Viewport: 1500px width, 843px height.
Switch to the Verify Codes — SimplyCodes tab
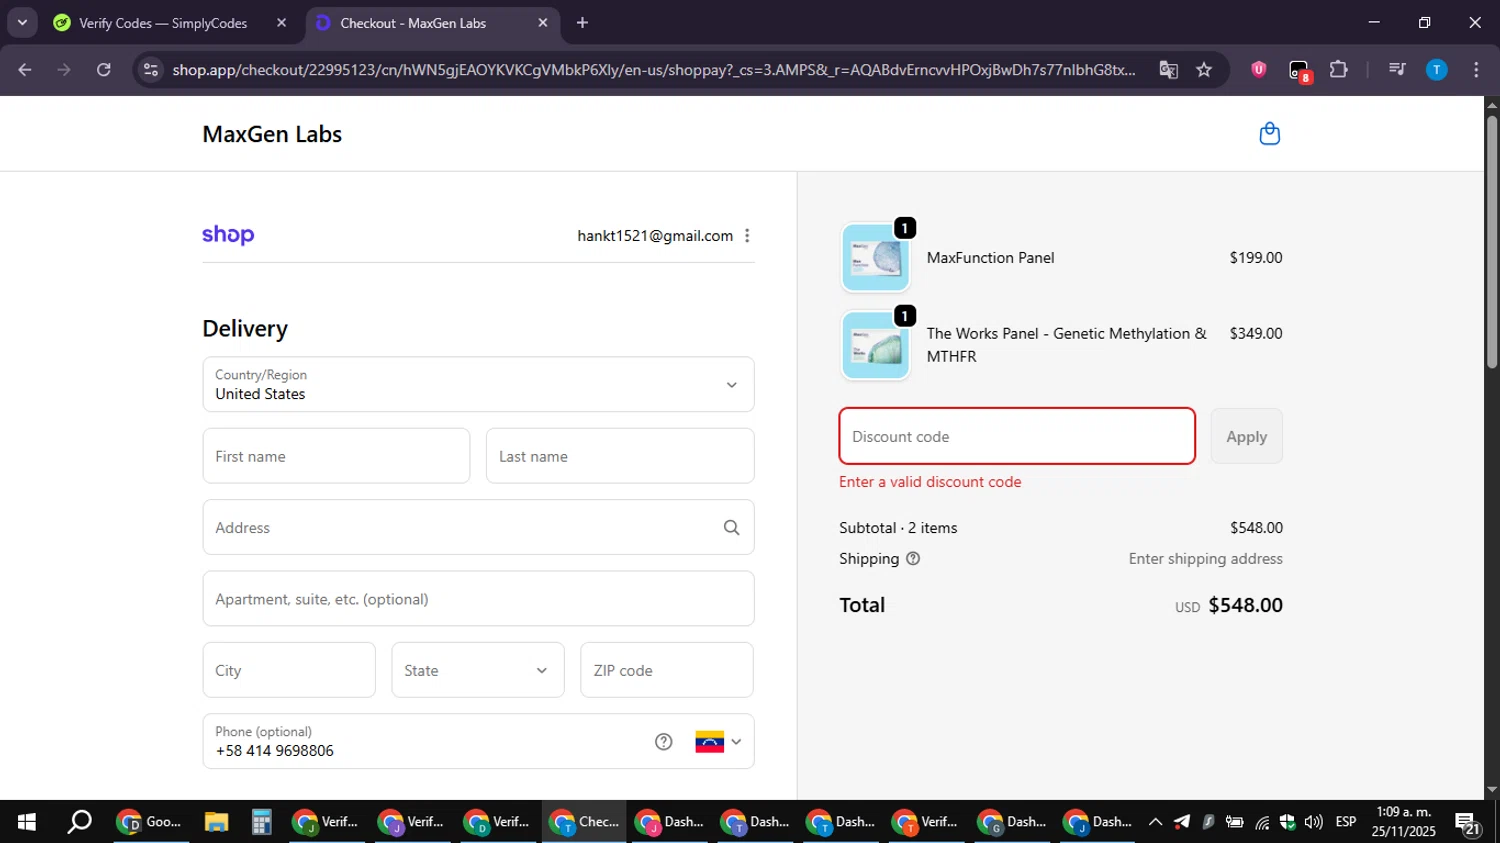[x=163, y=23]
